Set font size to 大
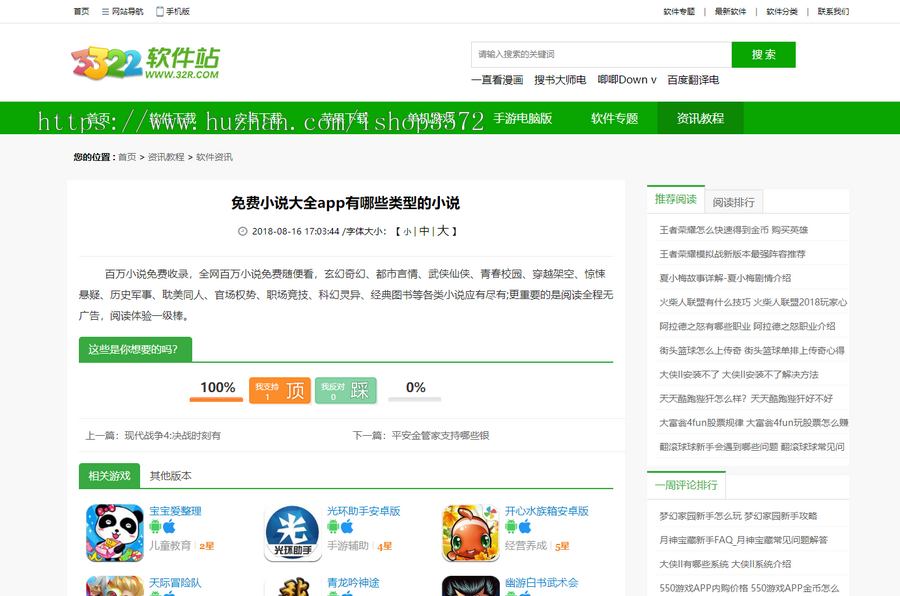900x596 pixels. point(443,231)
